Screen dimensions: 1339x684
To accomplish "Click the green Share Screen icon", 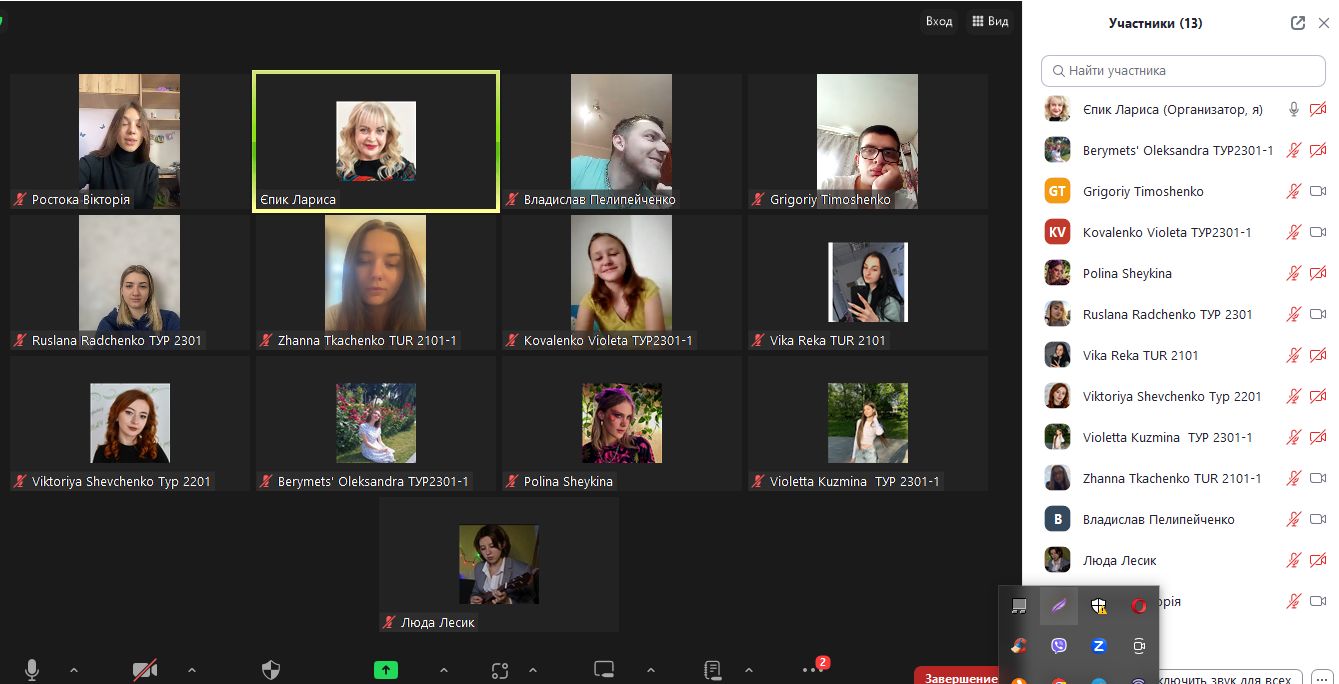I will click(x=385, y=670).
